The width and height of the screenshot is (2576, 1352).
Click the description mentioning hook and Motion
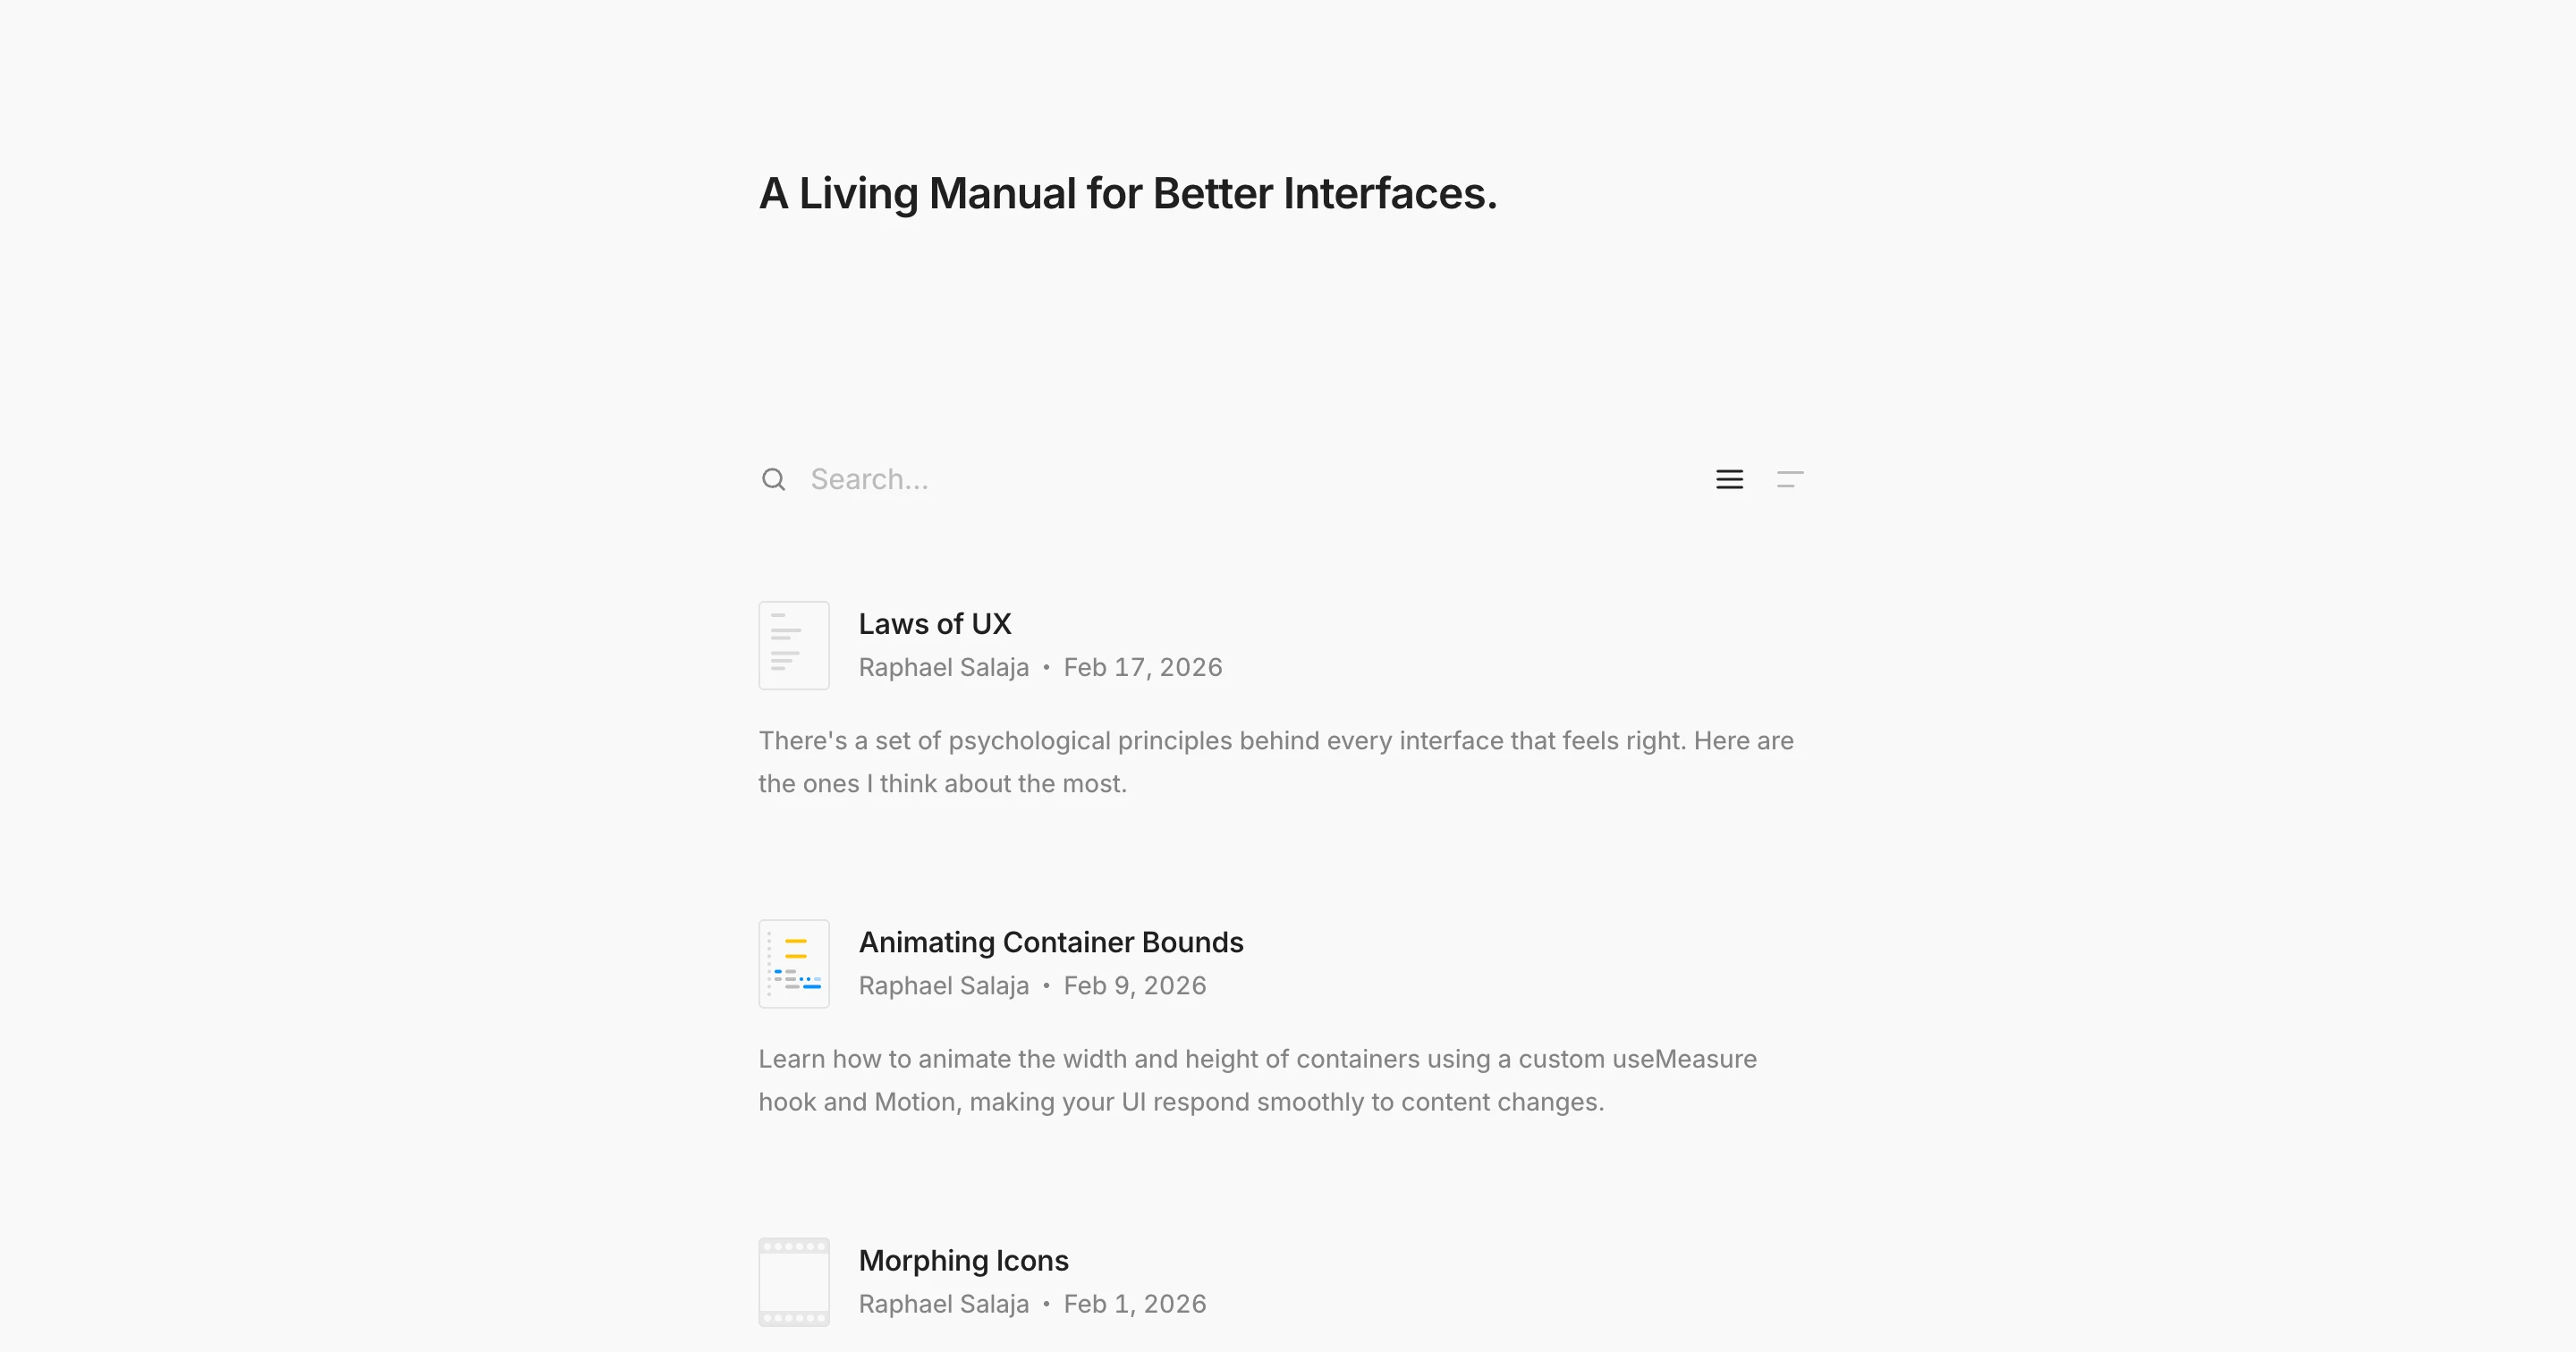pyautogui.click(x=1258, y=1080)
